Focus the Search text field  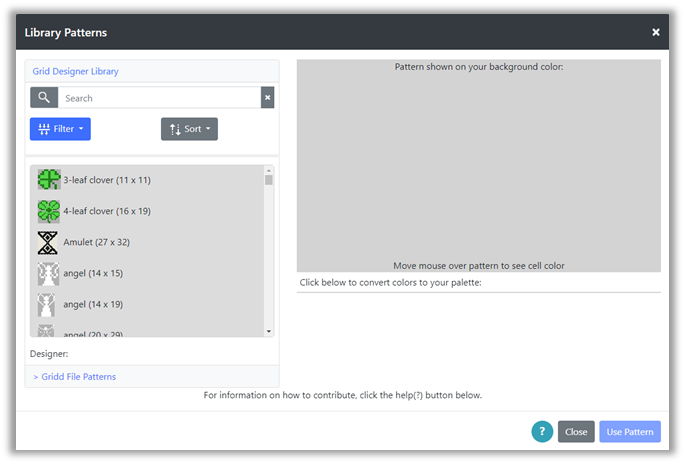pyautogui.click(x=160, y=98)
